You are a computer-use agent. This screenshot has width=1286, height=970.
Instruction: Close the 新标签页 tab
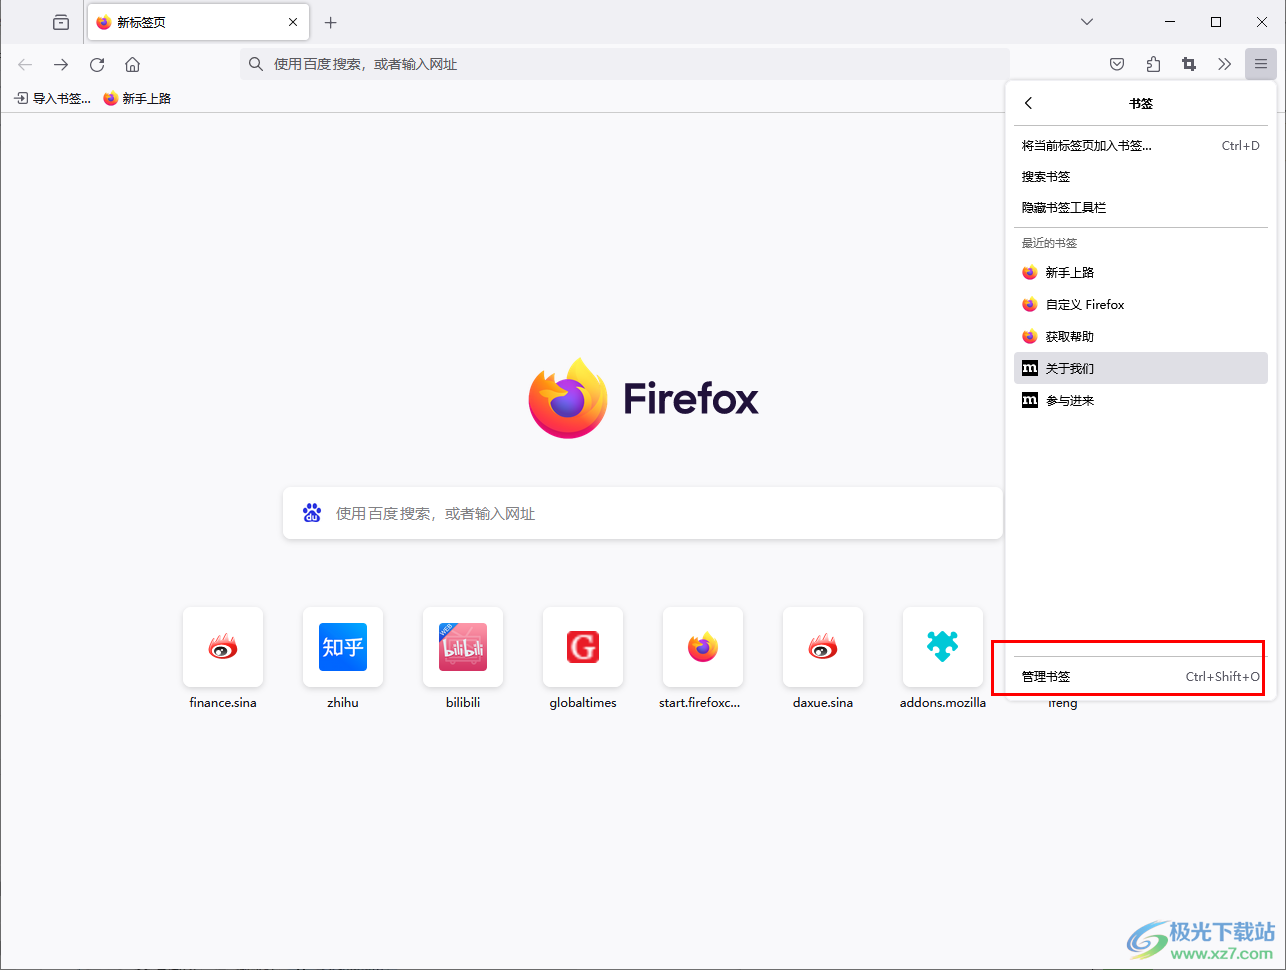coord(293,22)
